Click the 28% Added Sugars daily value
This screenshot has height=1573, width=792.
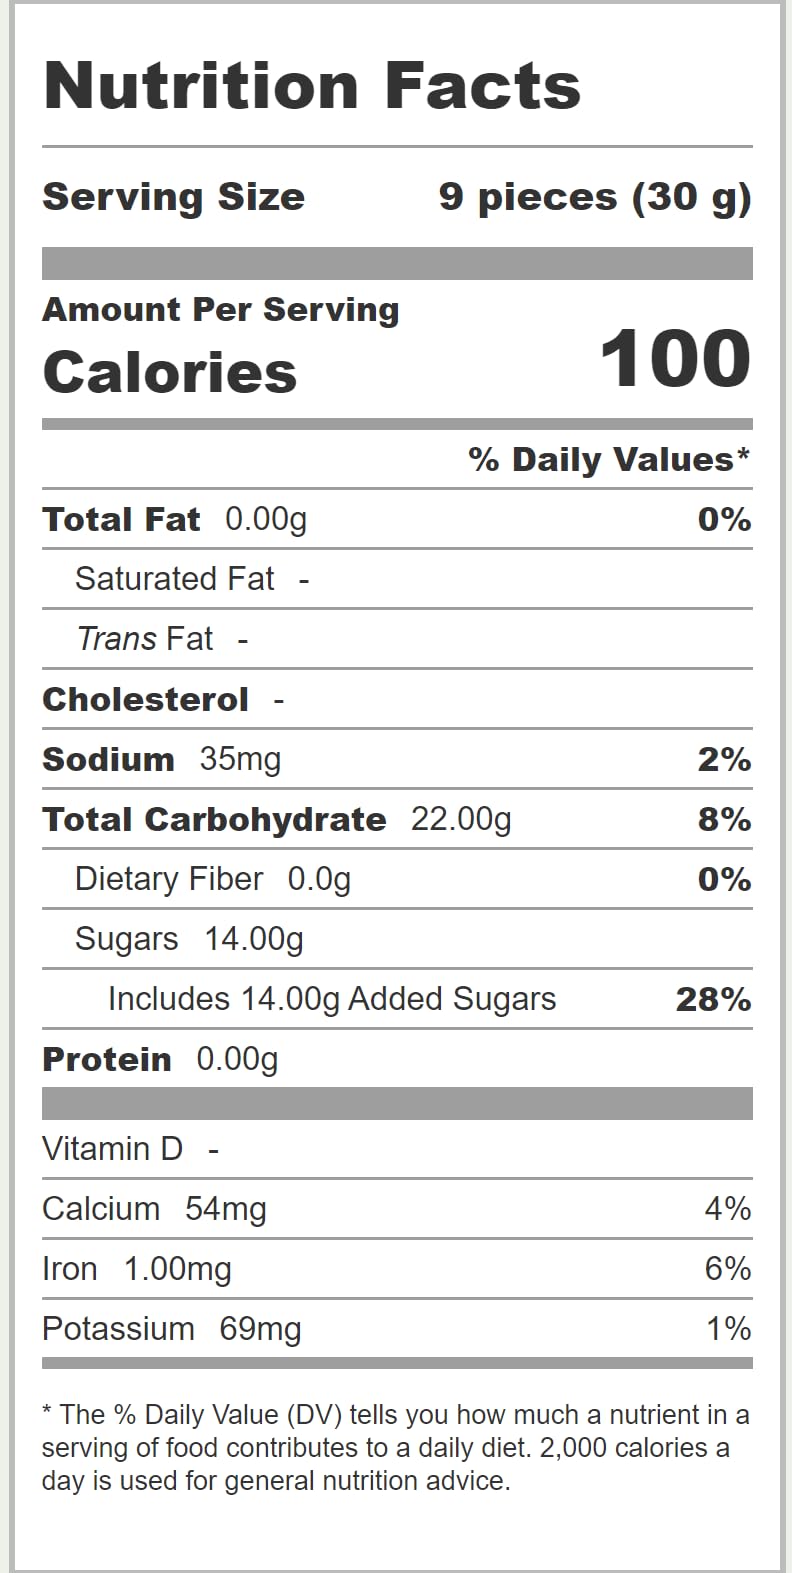click(x=713, y=1000)
